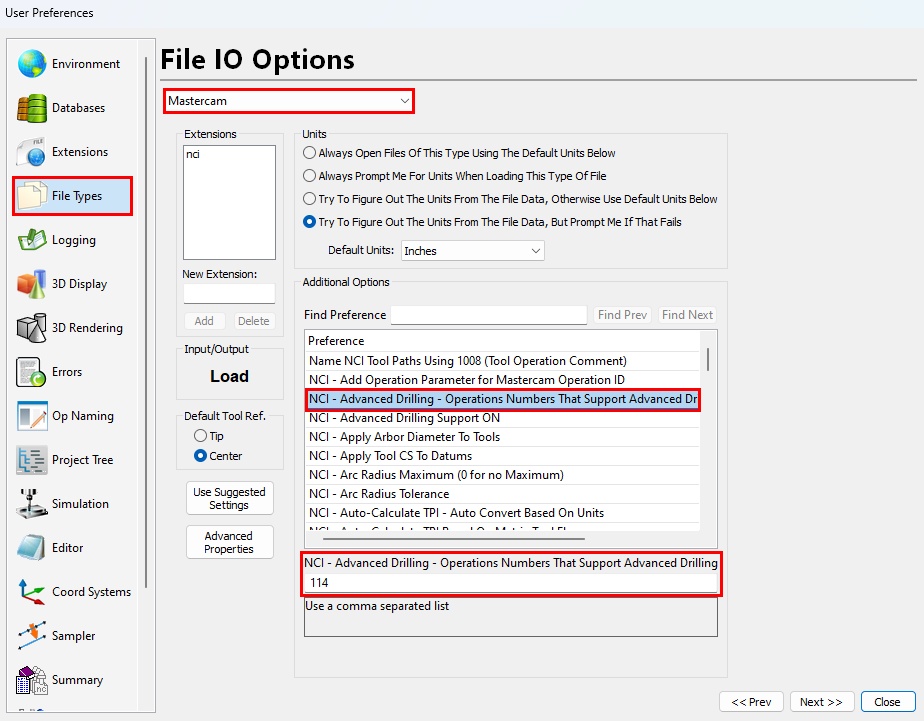Select the Errors document icon

coord(32,372)
